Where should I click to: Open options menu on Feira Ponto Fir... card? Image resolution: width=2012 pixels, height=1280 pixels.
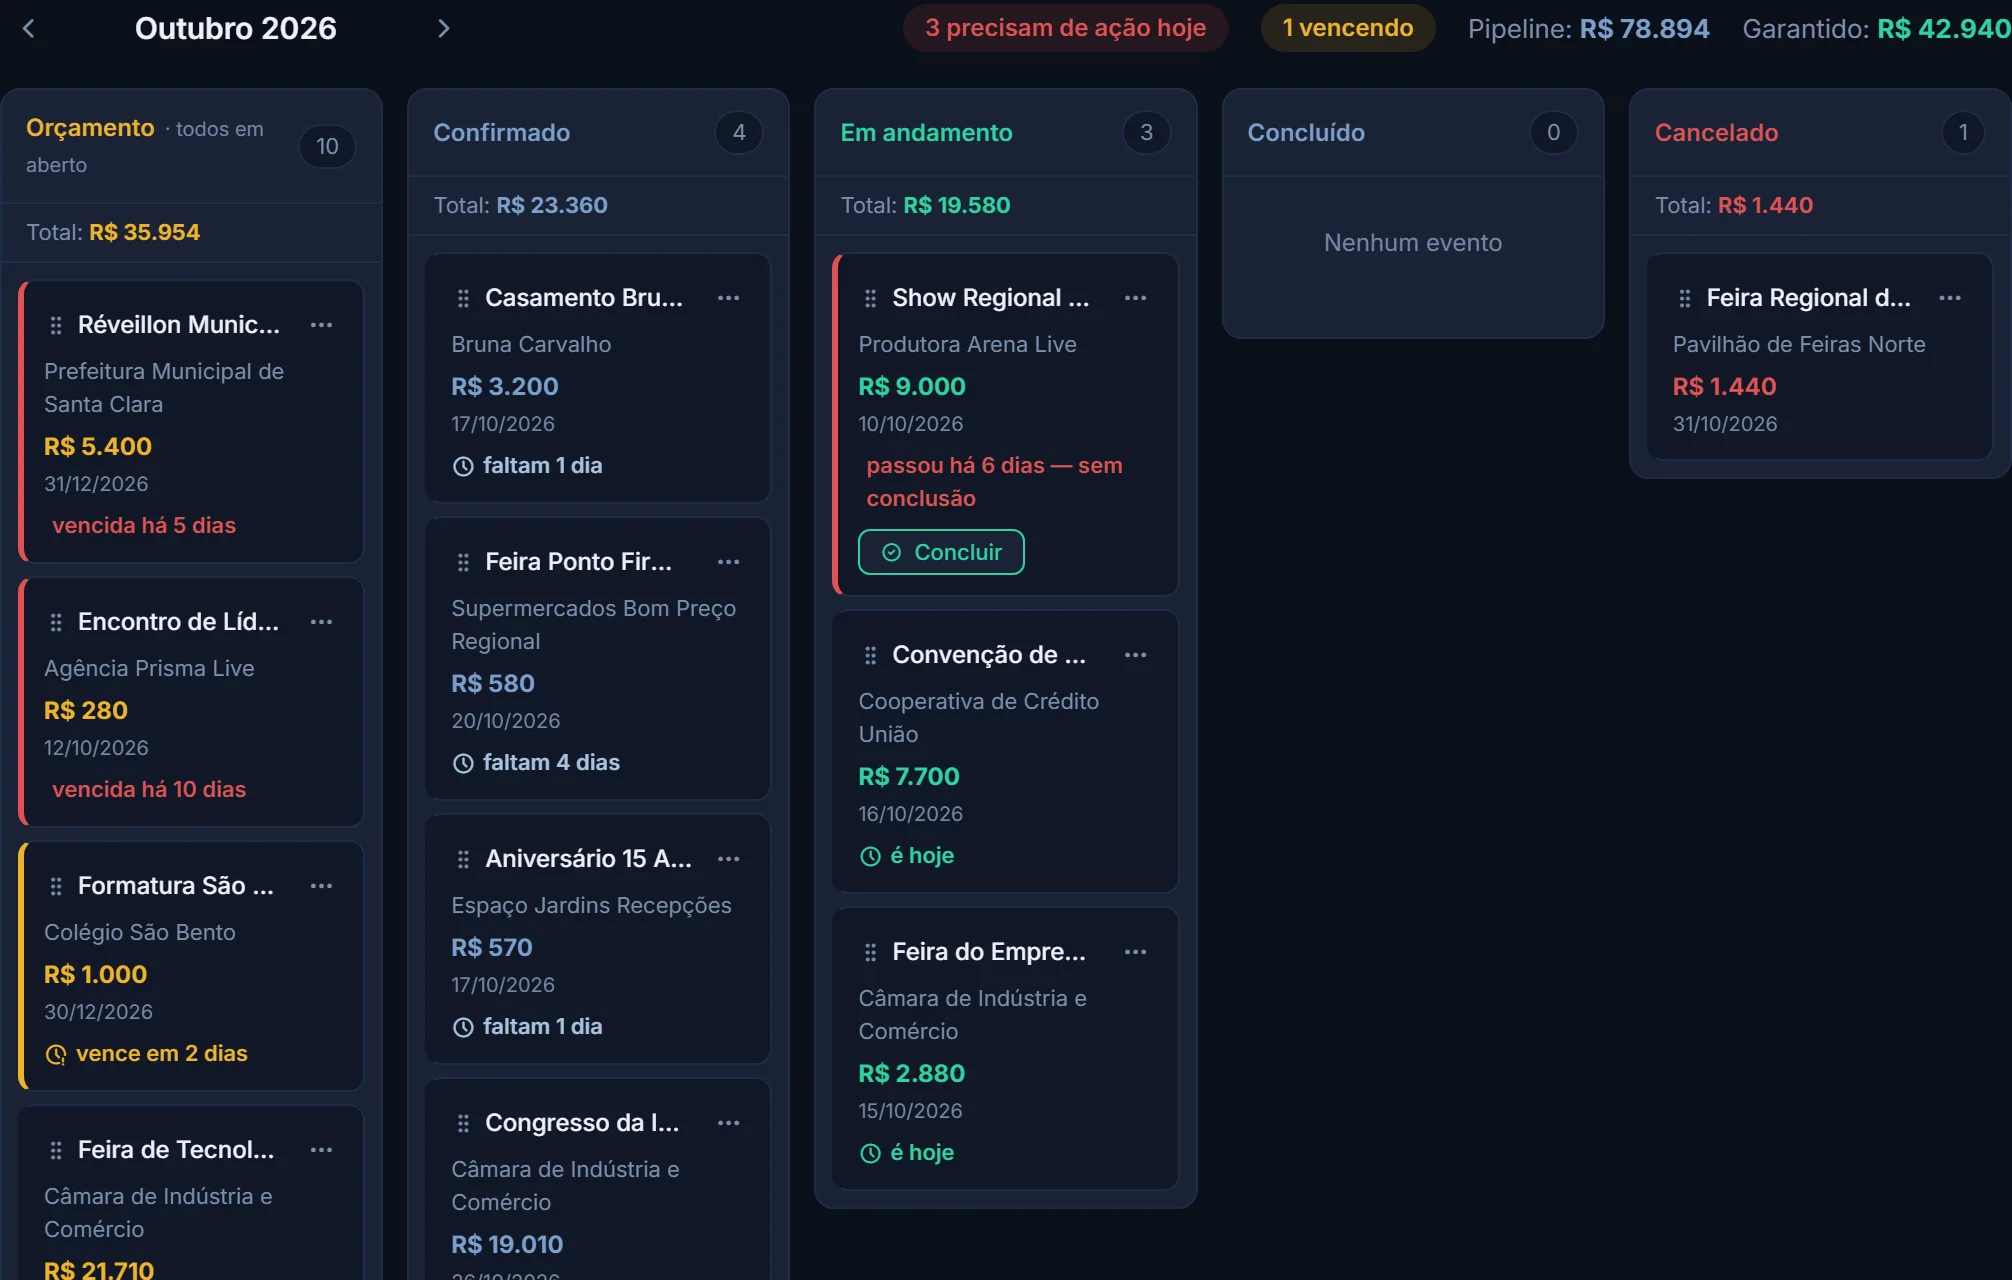coord(728,562)
